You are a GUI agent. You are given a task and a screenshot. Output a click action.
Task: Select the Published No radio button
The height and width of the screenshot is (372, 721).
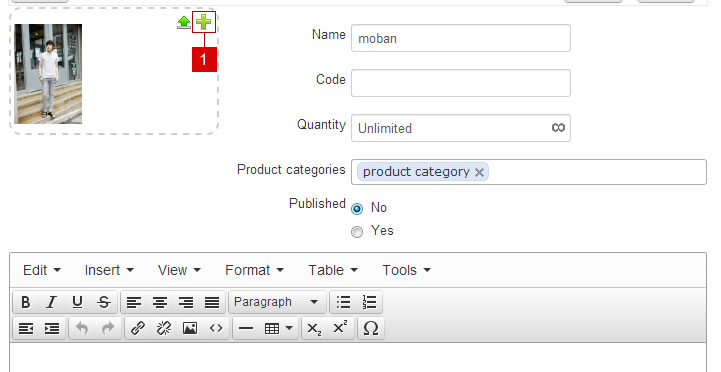click(x=357, y=209)
